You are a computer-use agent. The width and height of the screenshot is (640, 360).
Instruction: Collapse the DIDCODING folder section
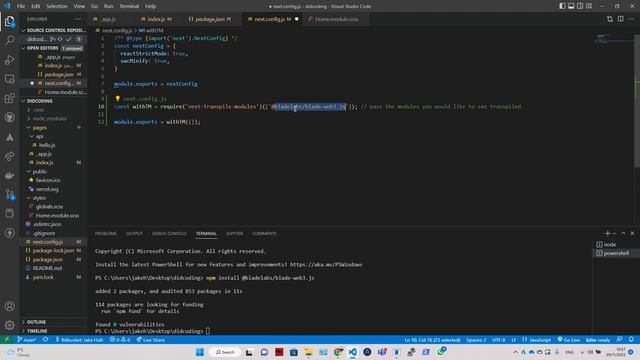pos(53,101)
